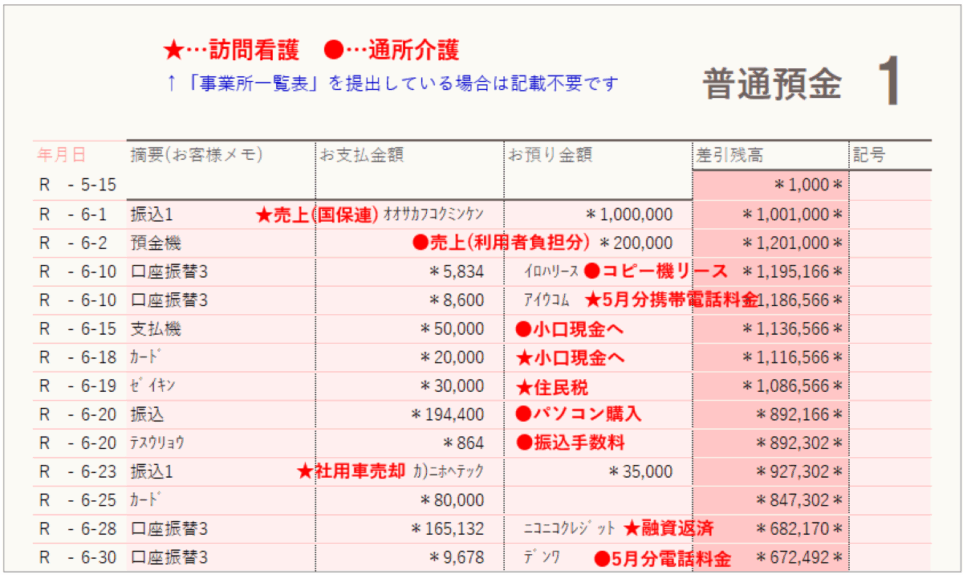Click payment amount ＊194,400
The width and height of the screenshot is (963, 575).
click(x=448, y=415)
